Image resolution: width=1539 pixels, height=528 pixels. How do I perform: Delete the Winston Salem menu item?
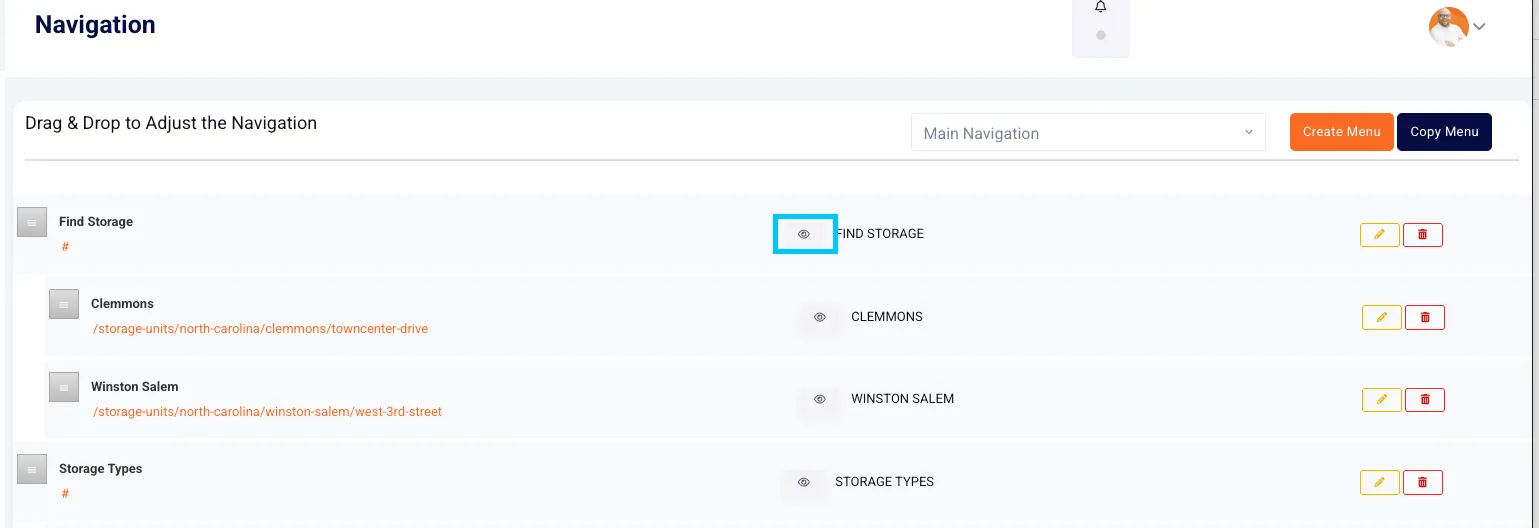pyautogui.click(x=1425, y=400)
